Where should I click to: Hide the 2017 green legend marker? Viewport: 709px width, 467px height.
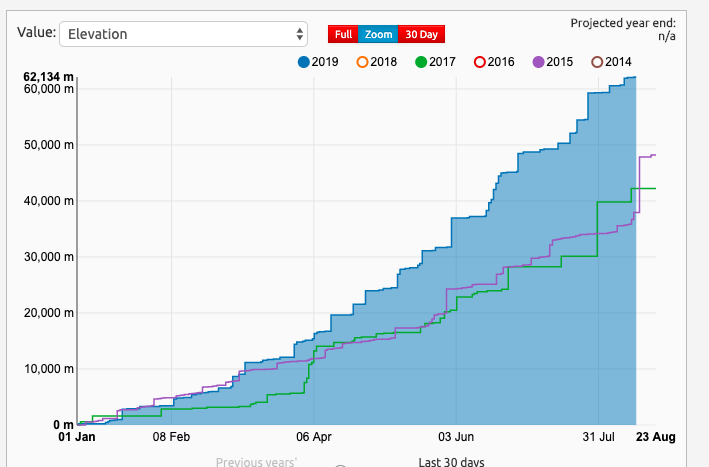click(421, 62)
